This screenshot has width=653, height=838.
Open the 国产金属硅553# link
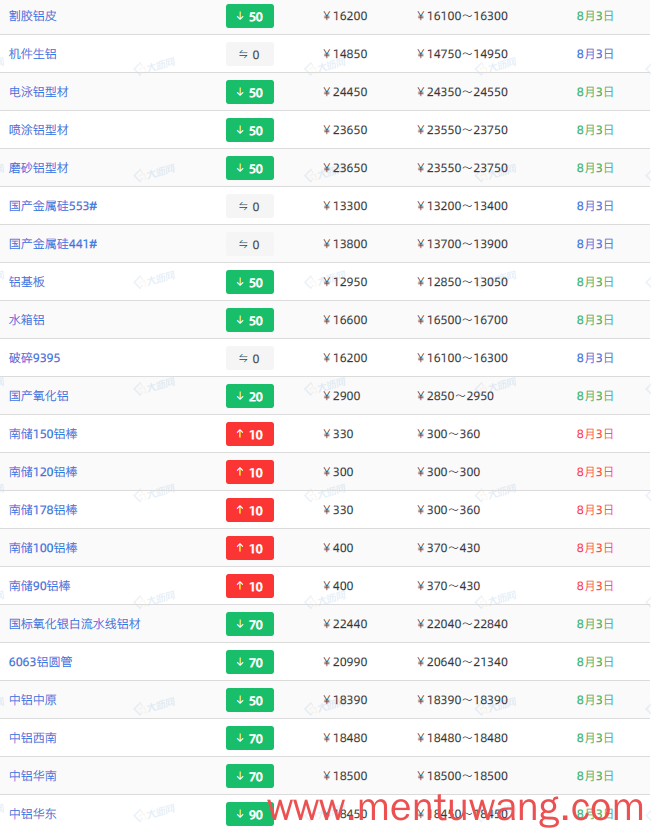tap(53, 206)
